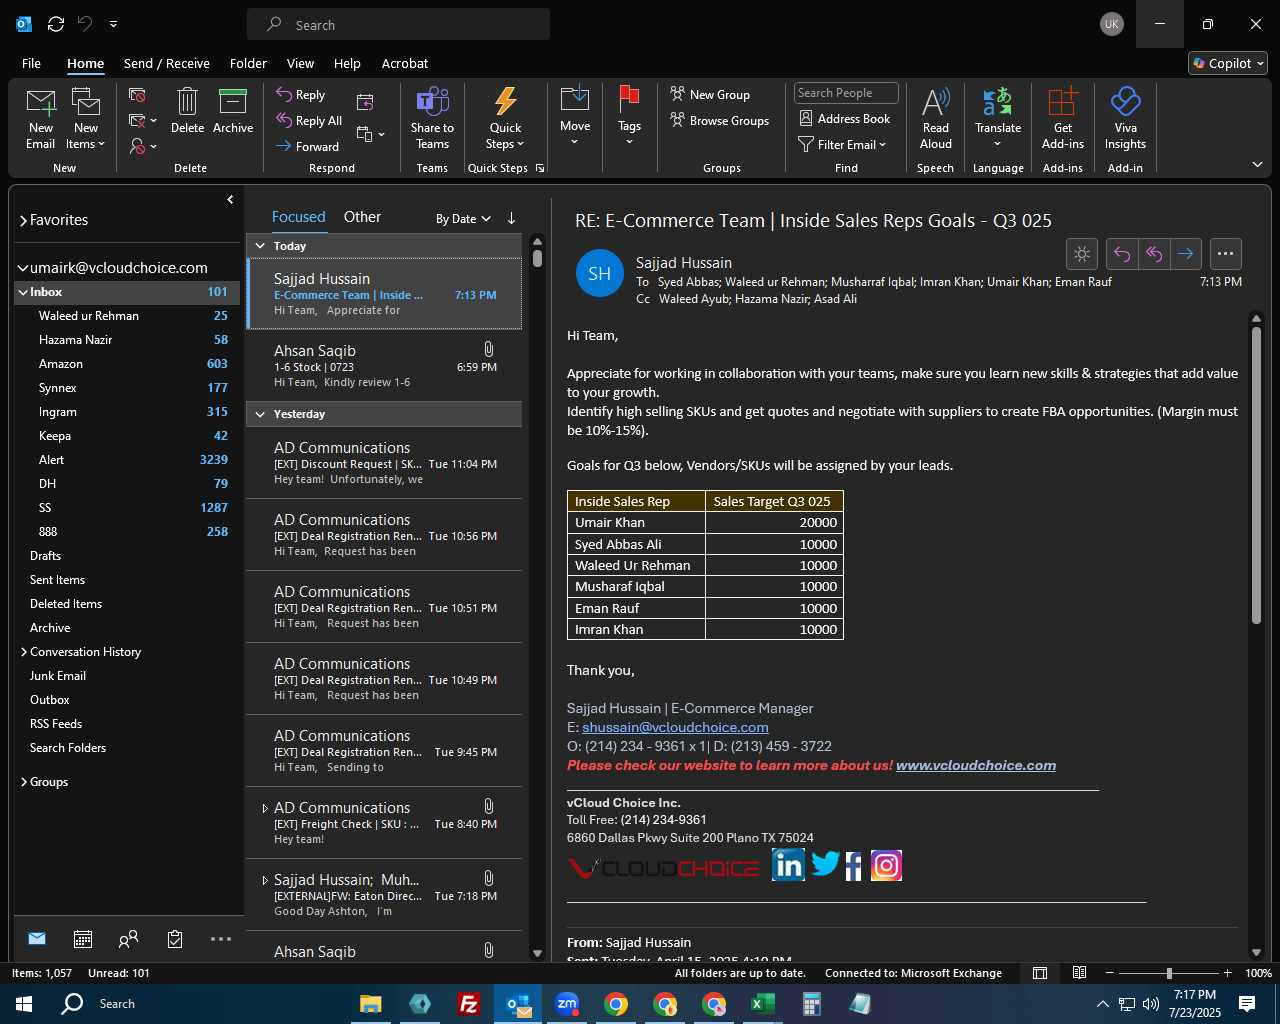The width and height of the screenshot is (1280, 1024).
Task: Expand Conversation History folder
Action: 24,652
